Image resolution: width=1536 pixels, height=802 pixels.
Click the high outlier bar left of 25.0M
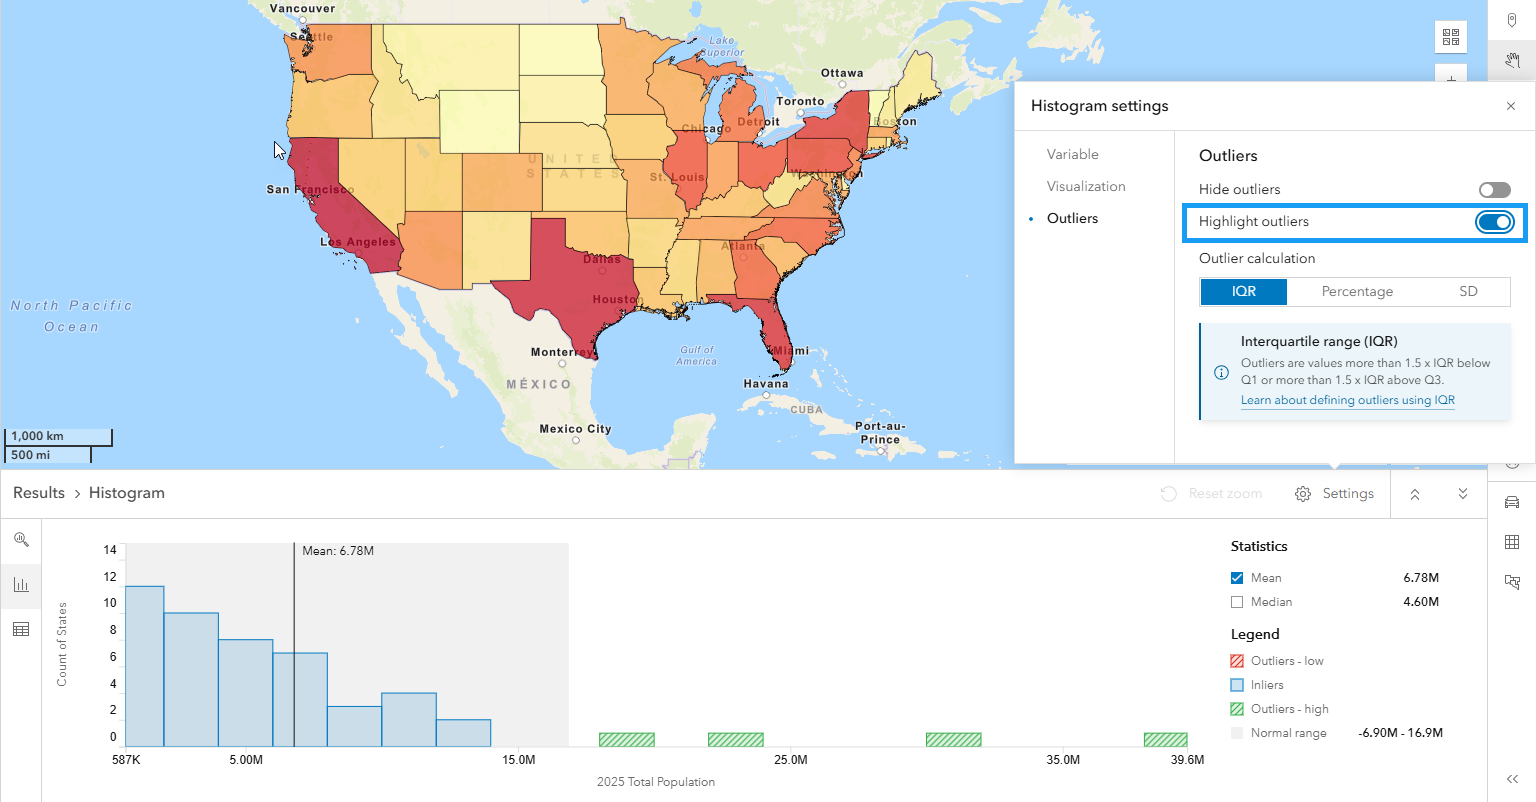(735, 740)
